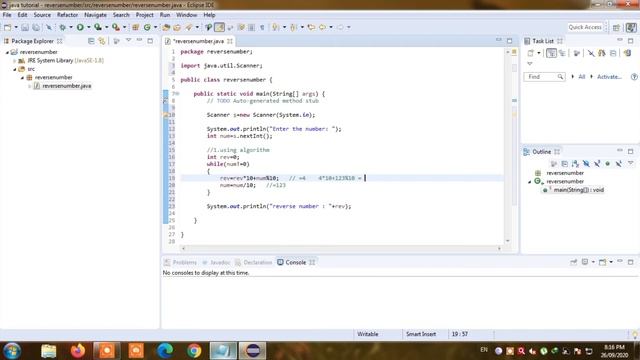Viewport: 640px width, 360px height.
Task: Collapse All in Package Explorer
Action: [x=91, y=41]
